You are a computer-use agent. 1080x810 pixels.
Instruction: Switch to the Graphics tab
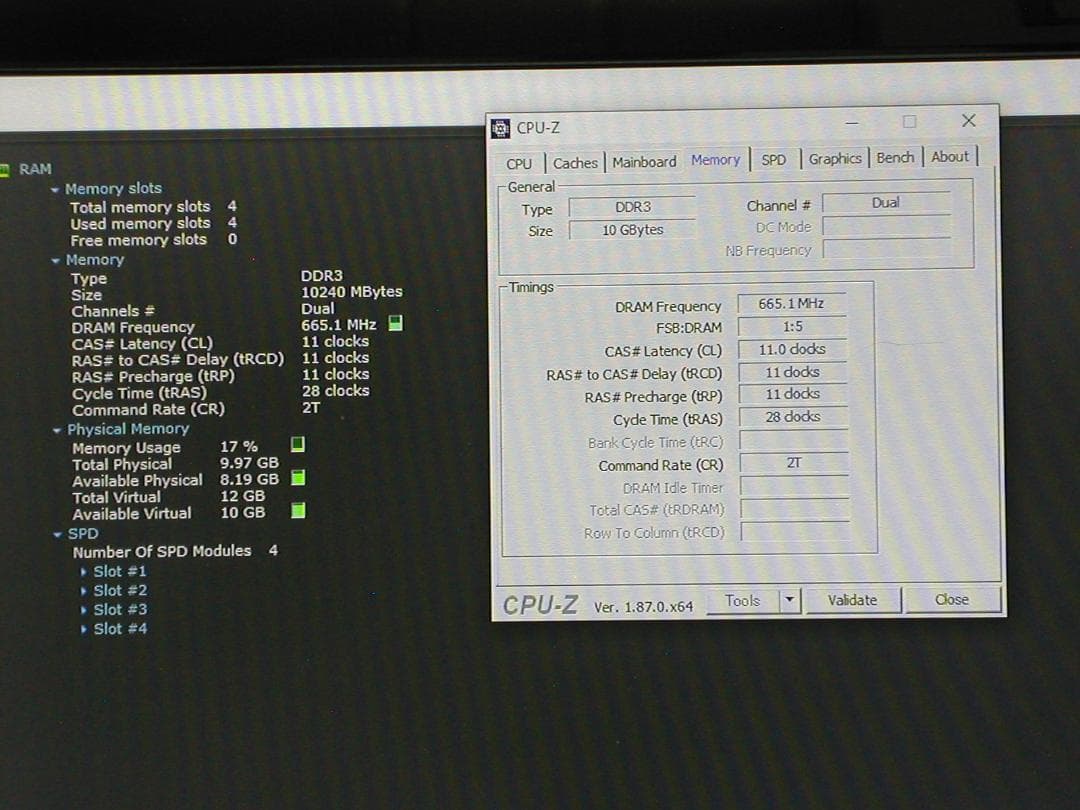835,158
